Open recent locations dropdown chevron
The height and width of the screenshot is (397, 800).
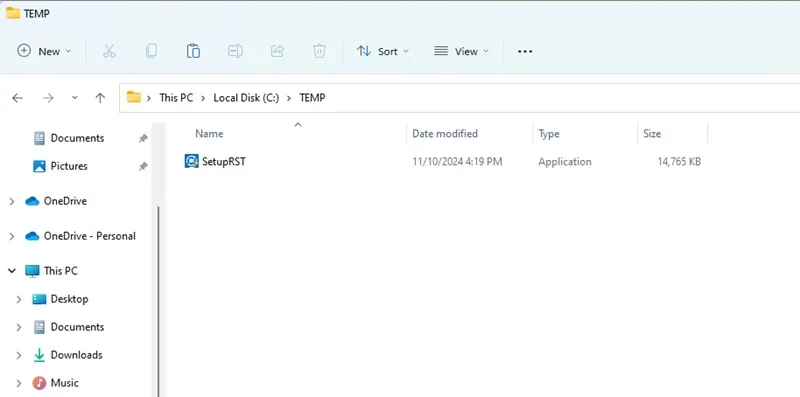coord(74,98)
